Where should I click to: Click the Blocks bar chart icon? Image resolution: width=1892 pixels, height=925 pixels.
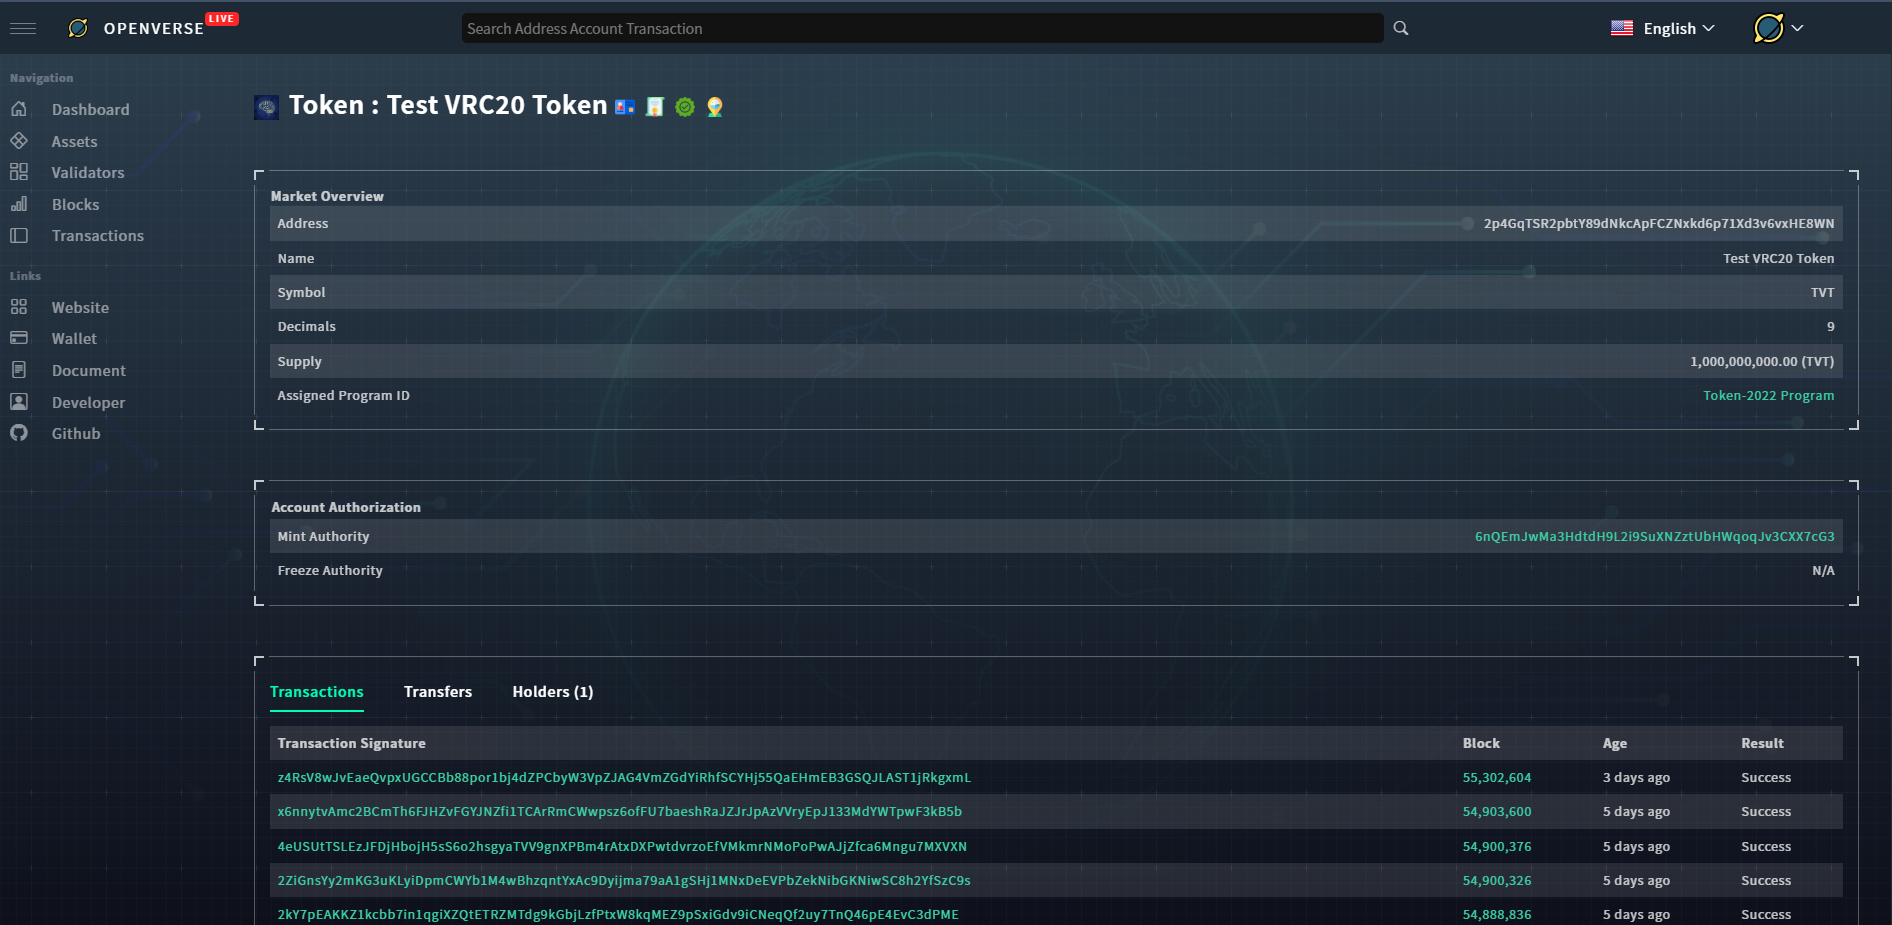[x=19, y=204]
